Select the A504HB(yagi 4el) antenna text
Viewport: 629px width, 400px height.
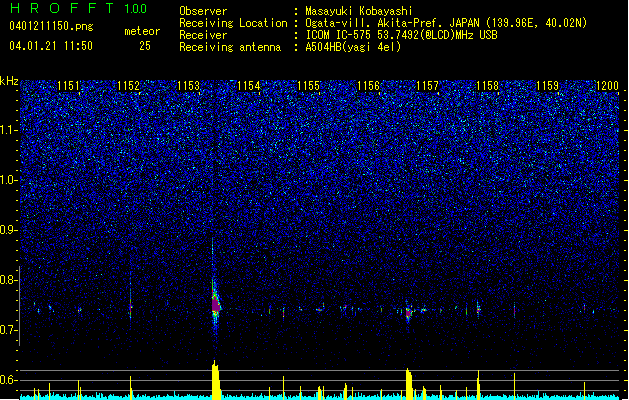coord(353,47)
